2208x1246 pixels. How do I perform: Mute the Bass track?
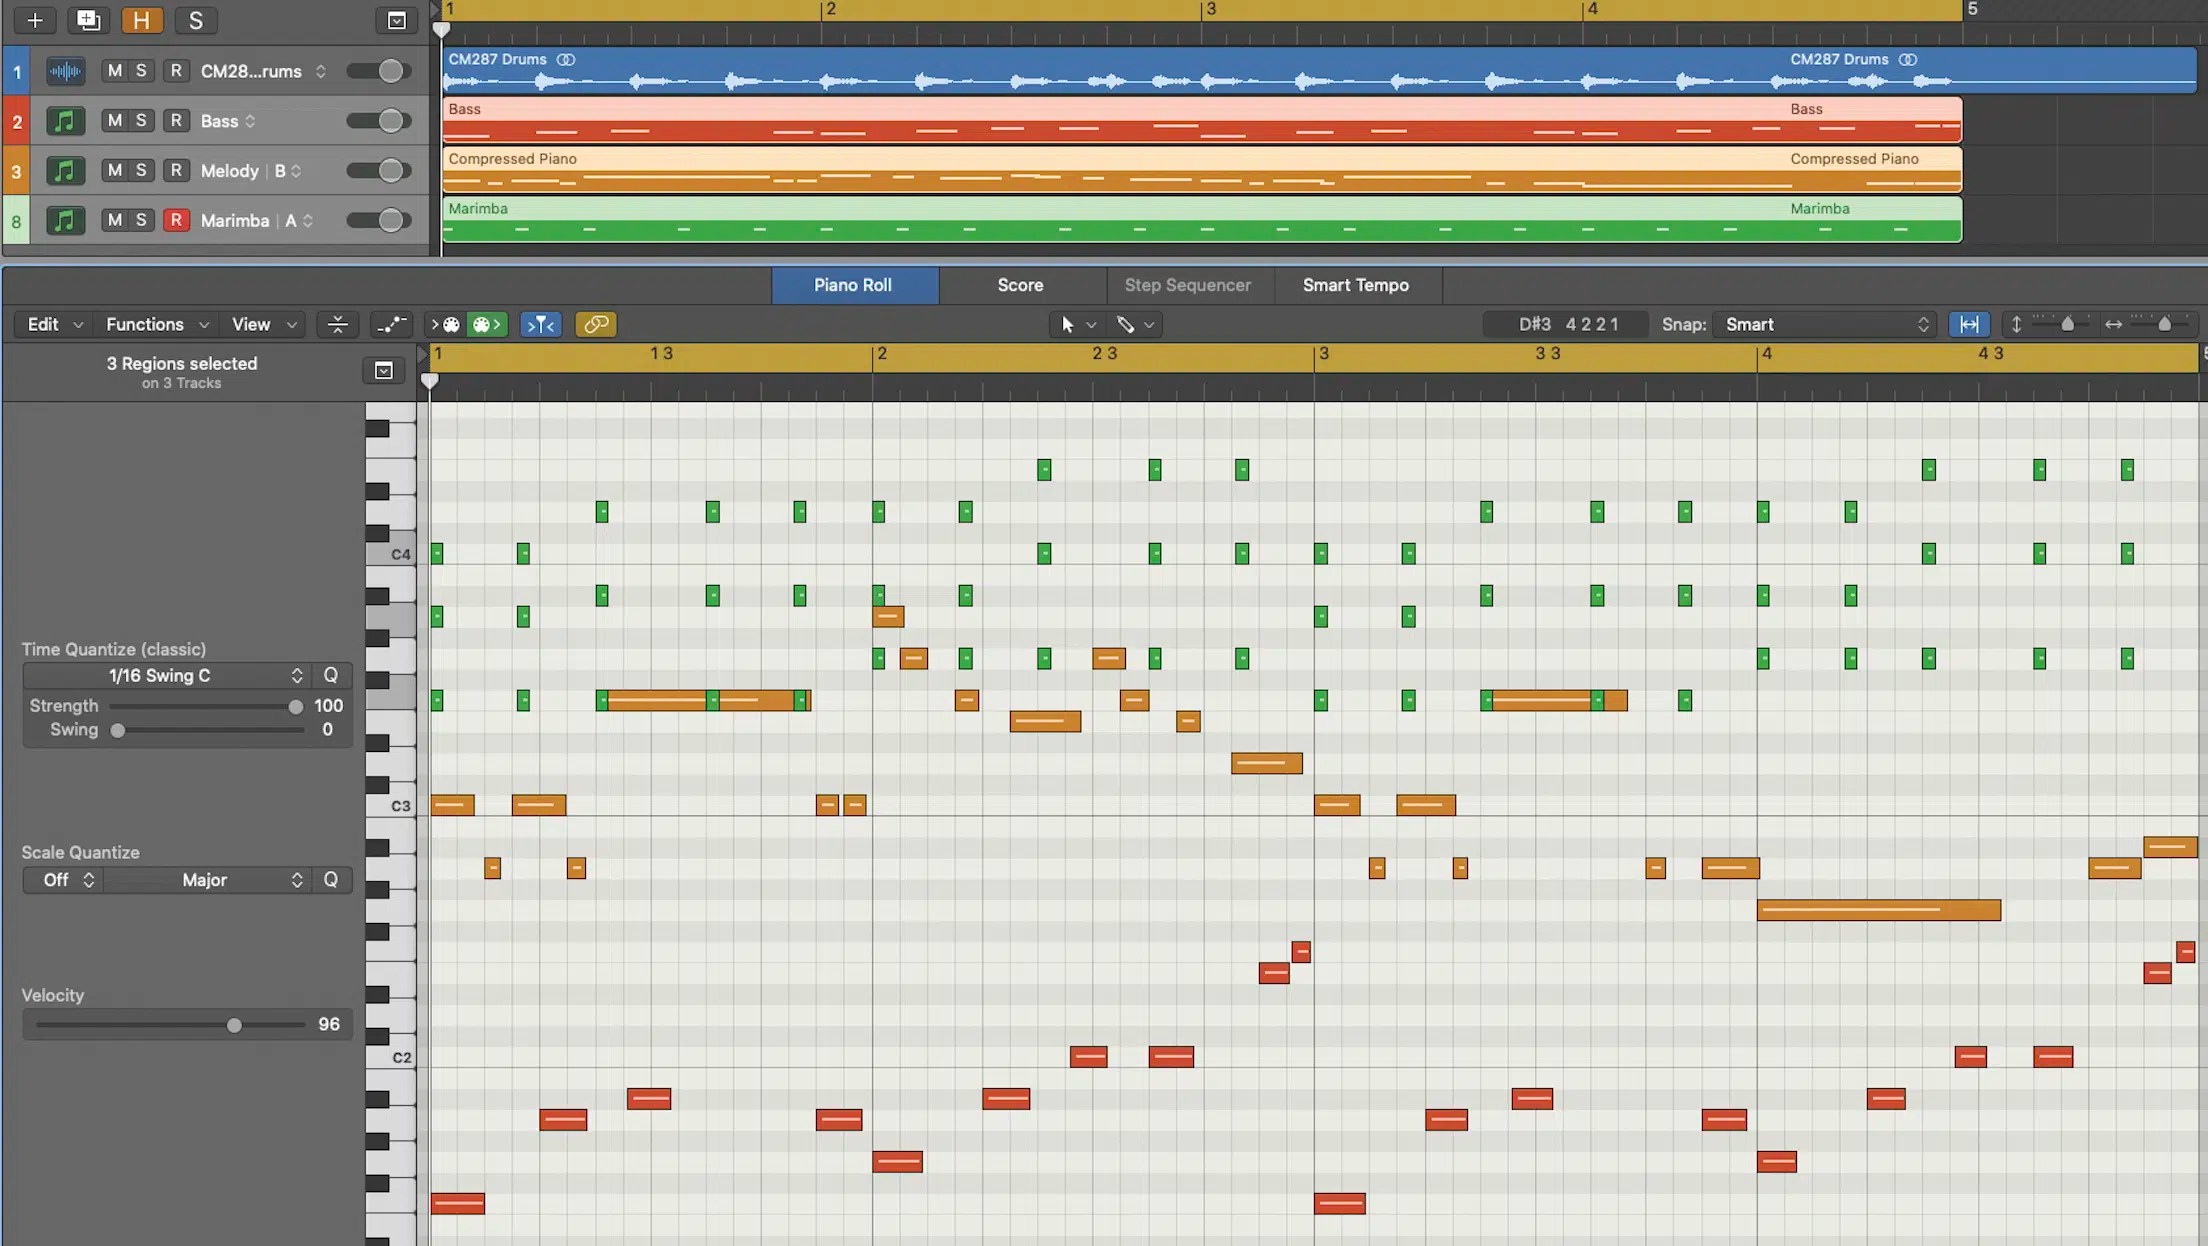click(114, 120)
